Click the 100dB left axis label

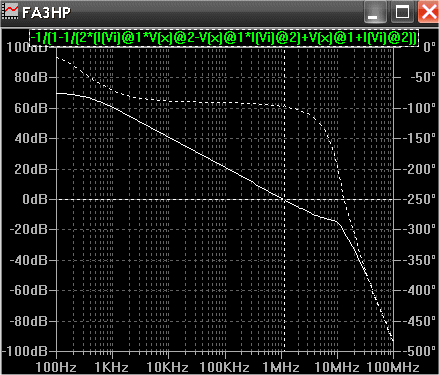[27, 47]
